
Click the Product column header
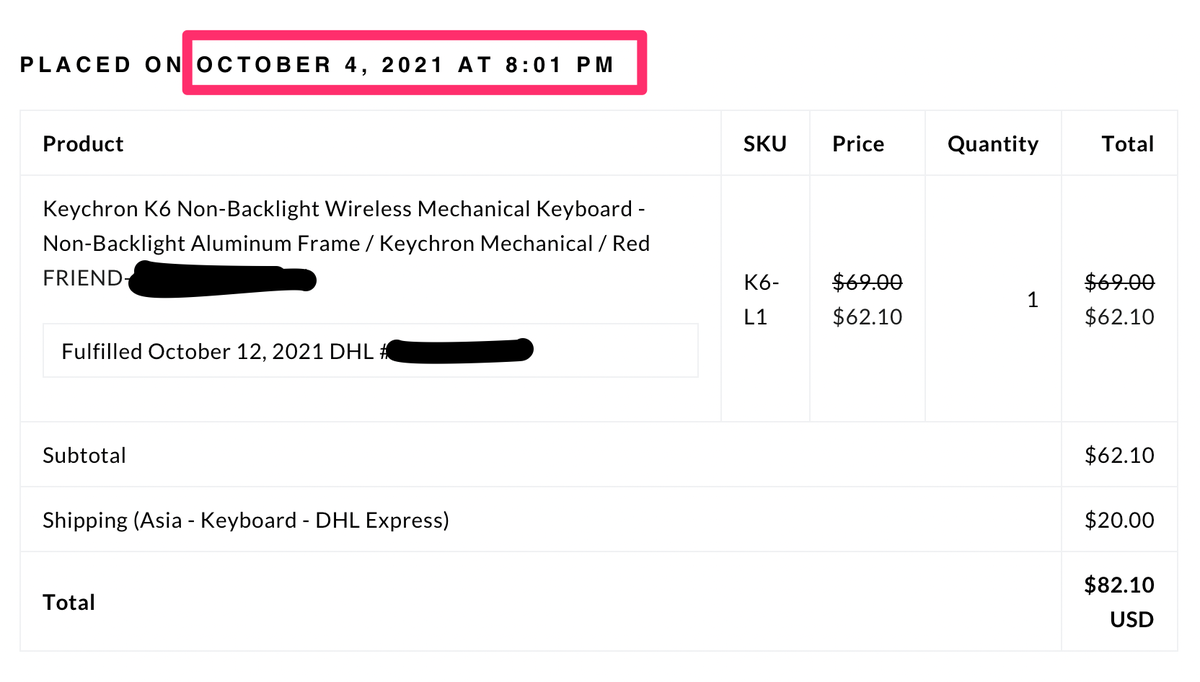coord(83,144)
